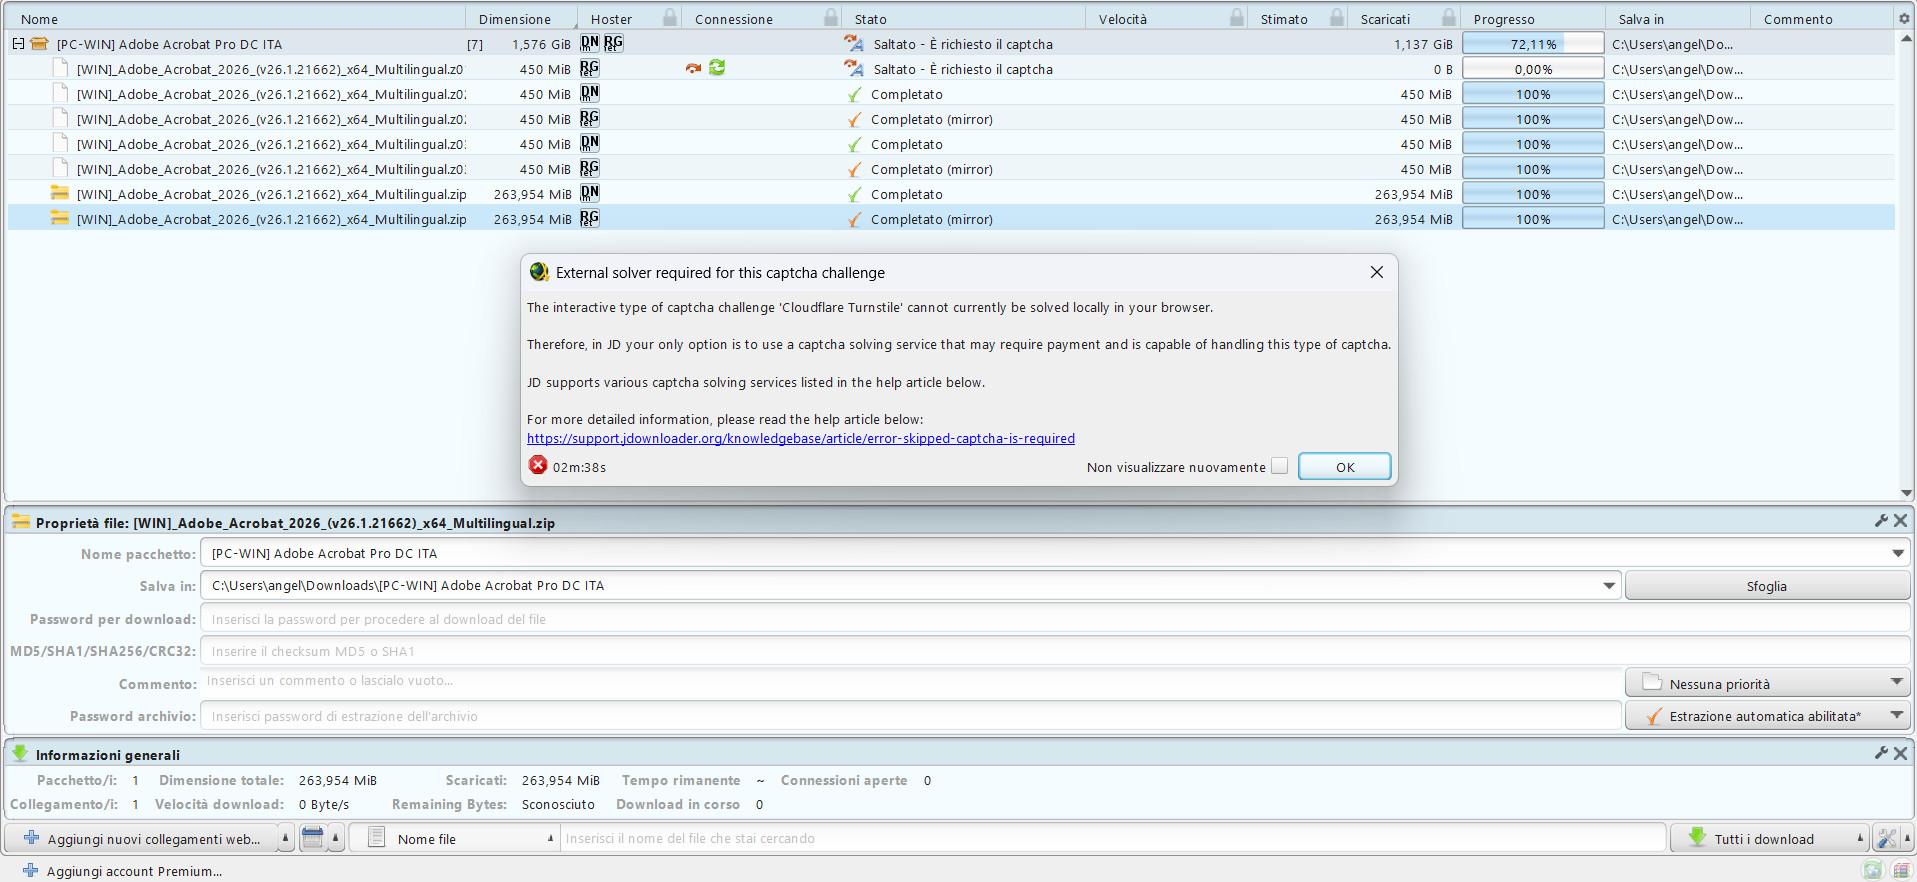Click the Commento input field in properties
1917x882 pixels.
coord(910,683)
